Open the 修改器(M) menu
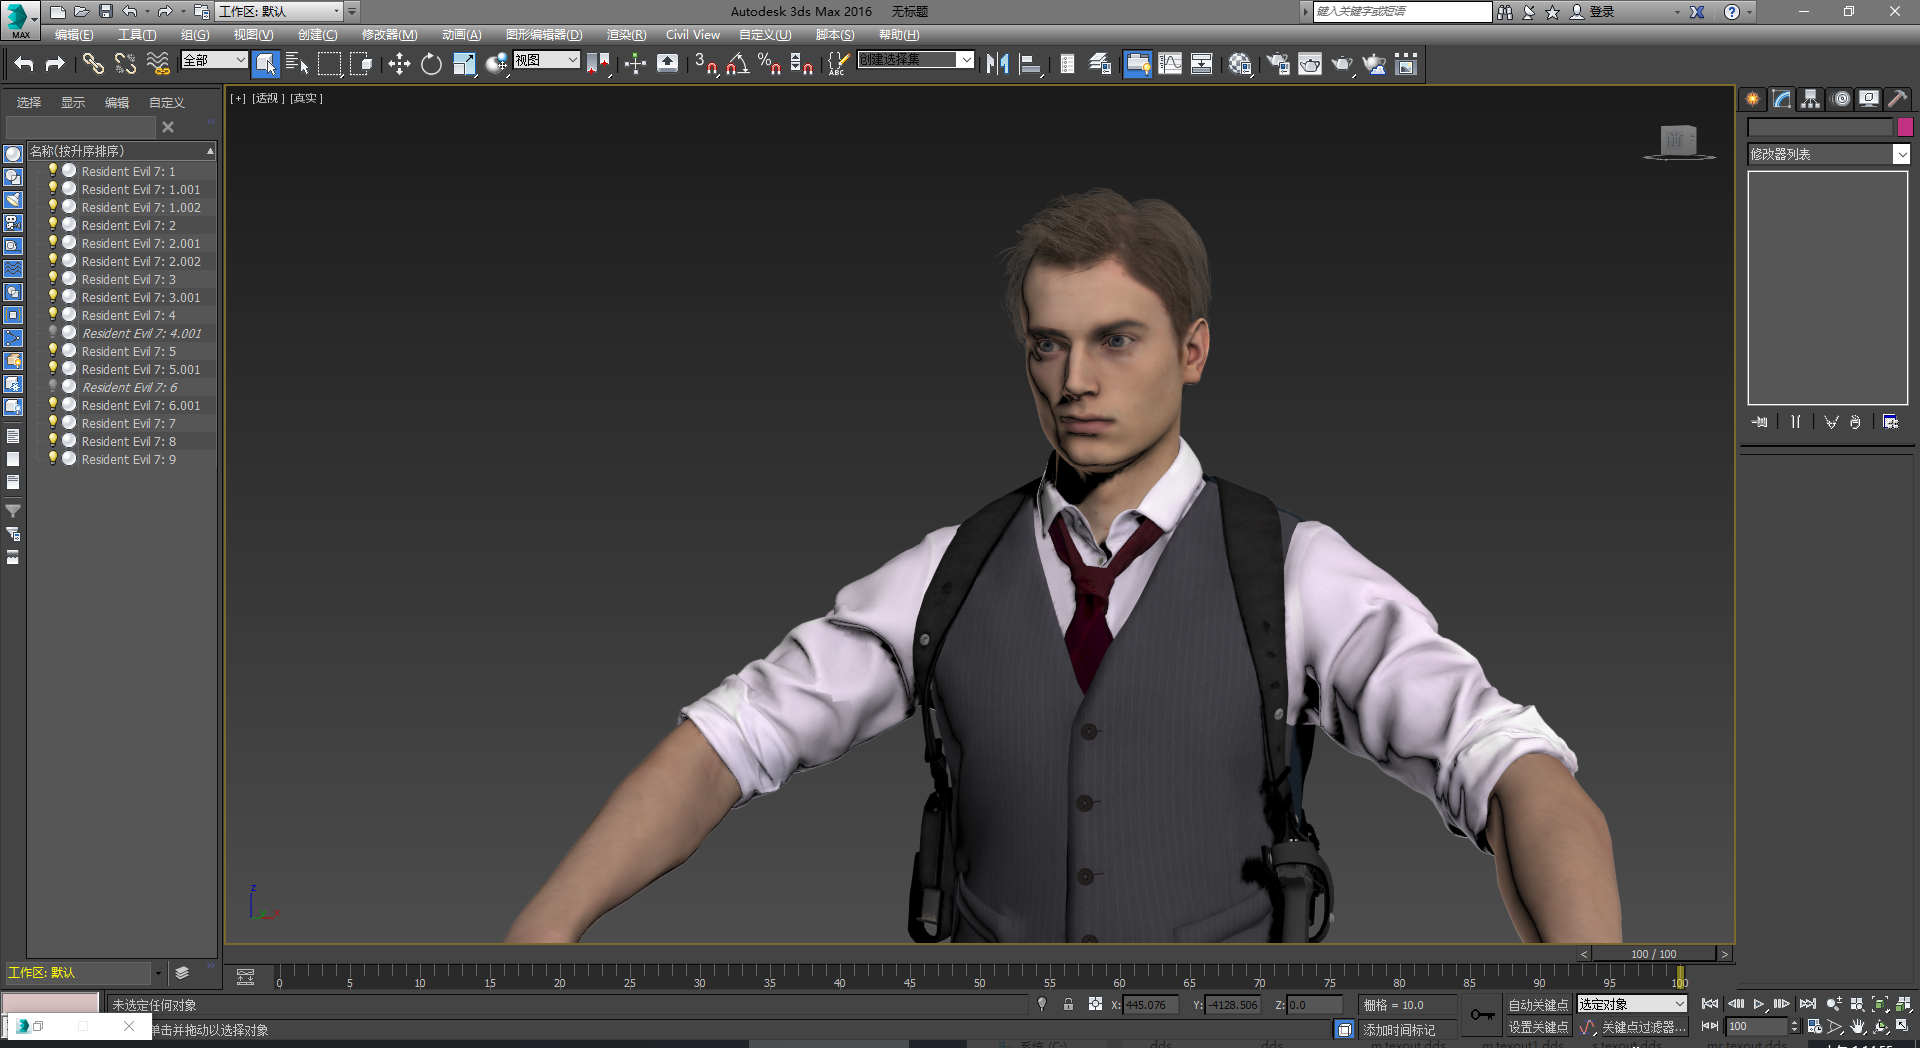This screenshot has height=1048, width=1920. coord(389,35)
